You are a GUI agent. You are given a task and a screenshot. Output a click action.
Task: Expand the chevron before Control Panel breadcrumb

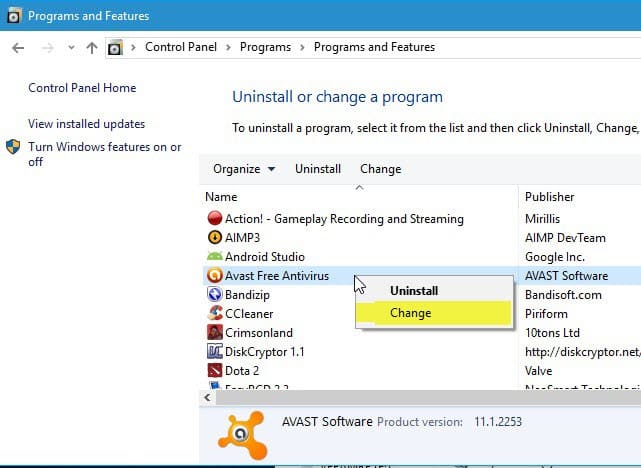[x=133, y=47]
